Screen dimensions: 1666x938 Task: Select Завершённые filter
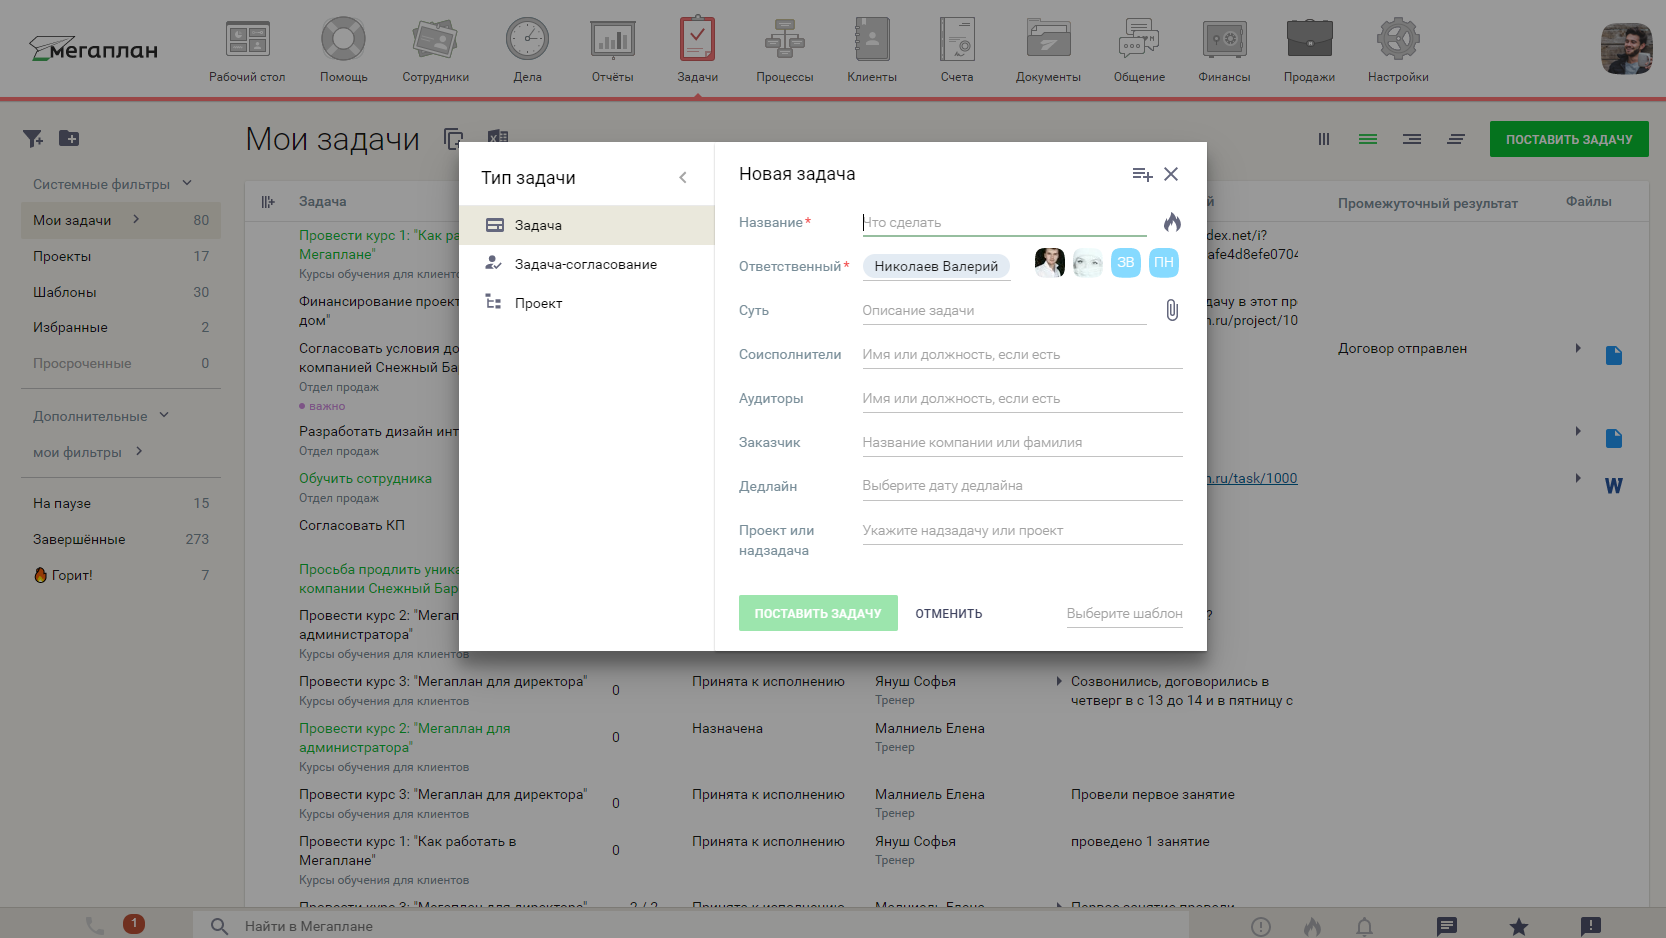click(x=121, y=539)
